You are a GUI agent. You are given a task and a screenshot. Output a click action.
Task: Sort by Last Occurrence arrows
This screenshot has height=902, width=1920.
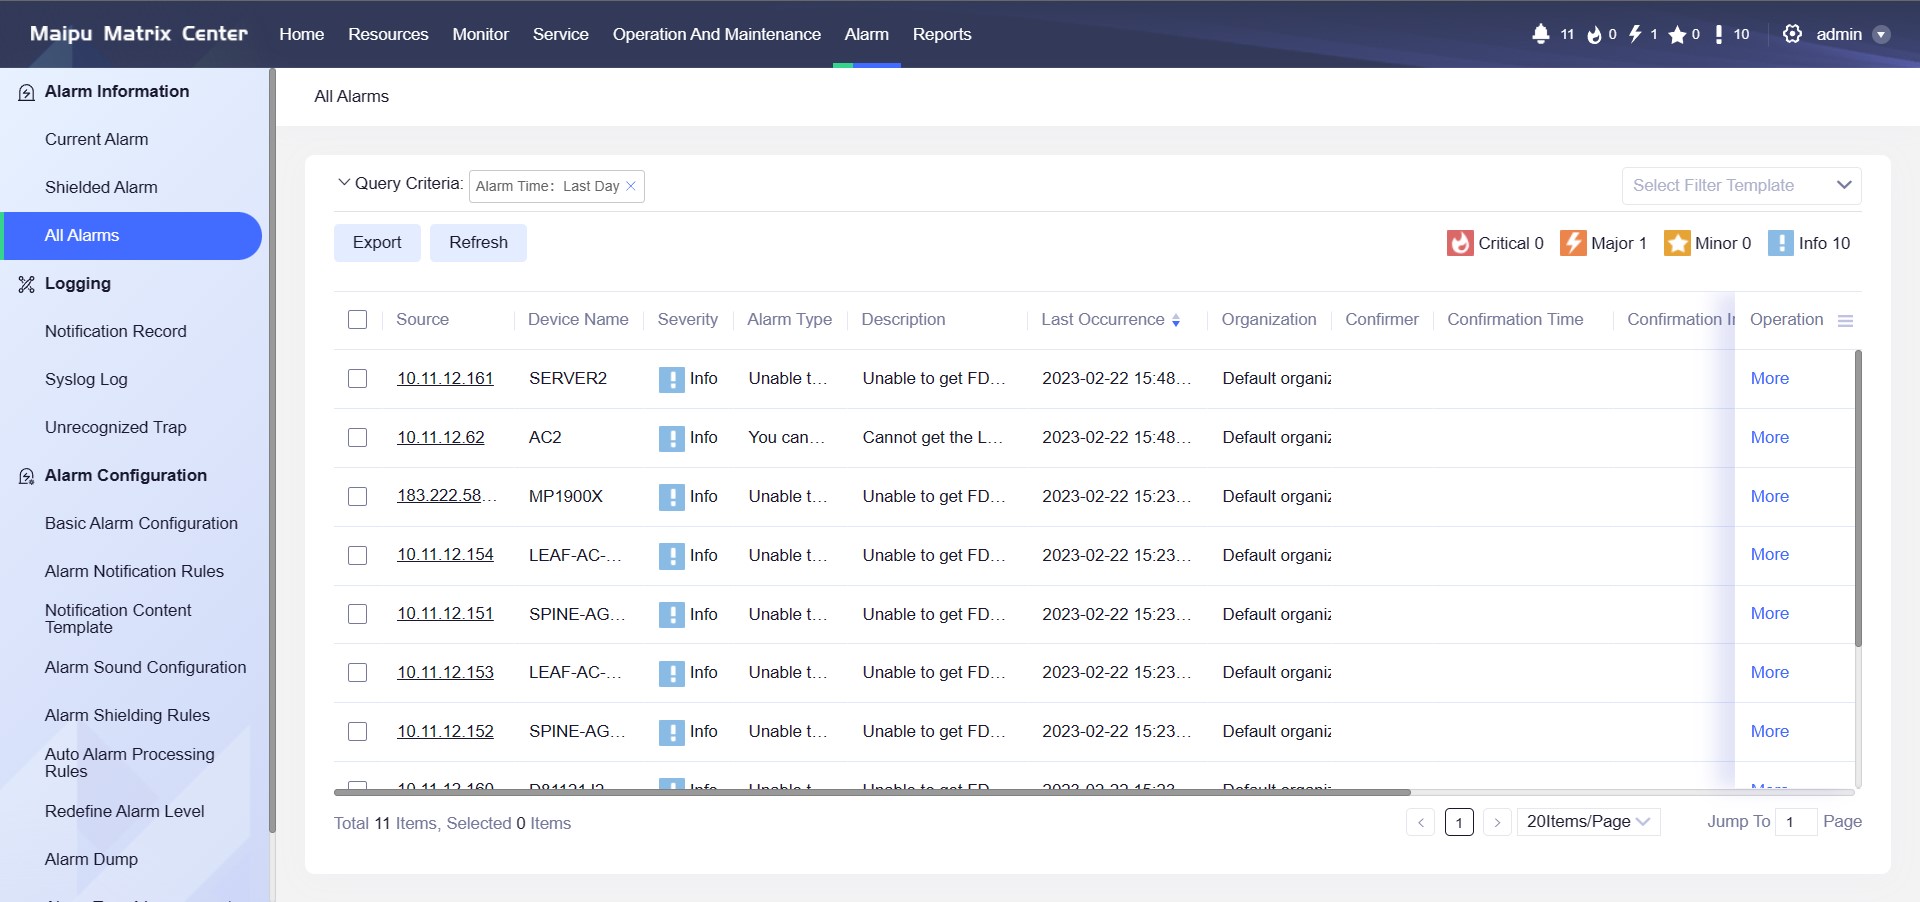tap(1176, 320)
